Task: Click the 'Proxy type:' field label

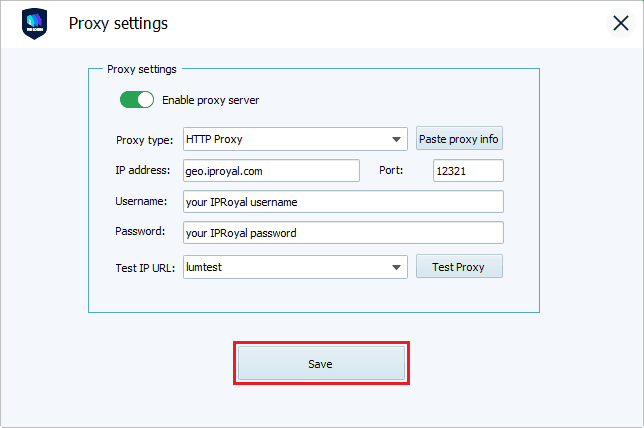Action: 144,139
